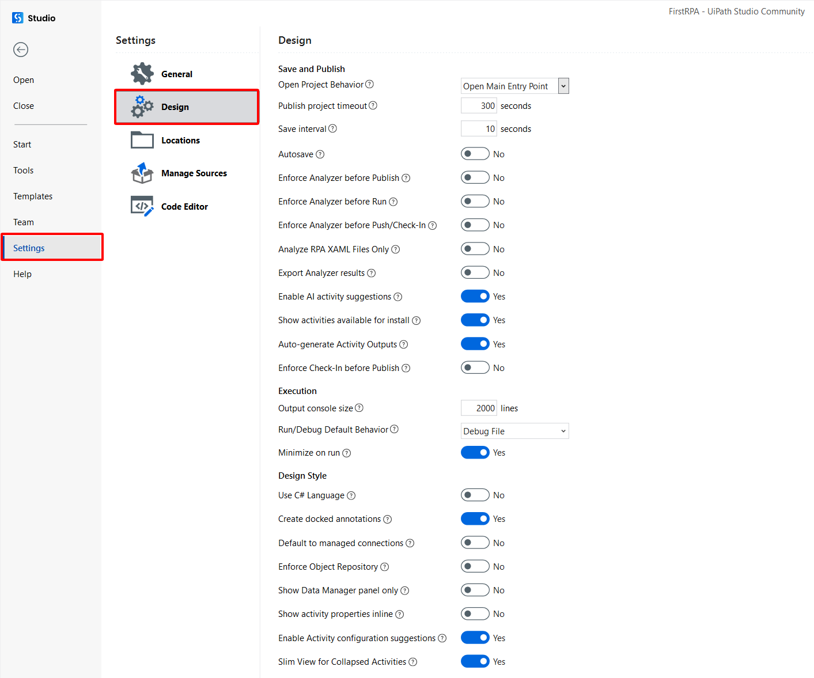Click the Locations folder icon
Image resolution: width=814 pixels, height=678 pixels.
[142, 140]
